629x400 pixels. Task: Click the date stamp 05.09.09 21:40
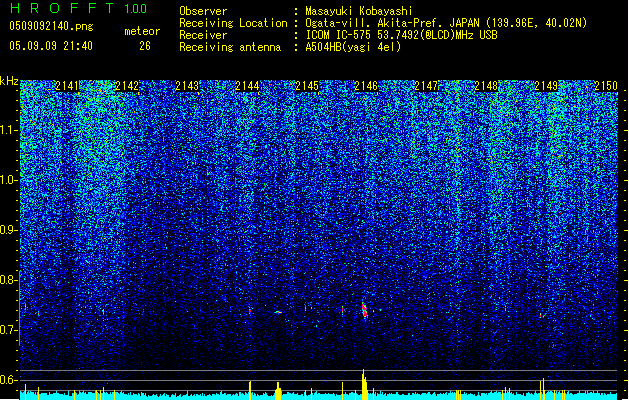pyautogui.click(x=51, y=46)
